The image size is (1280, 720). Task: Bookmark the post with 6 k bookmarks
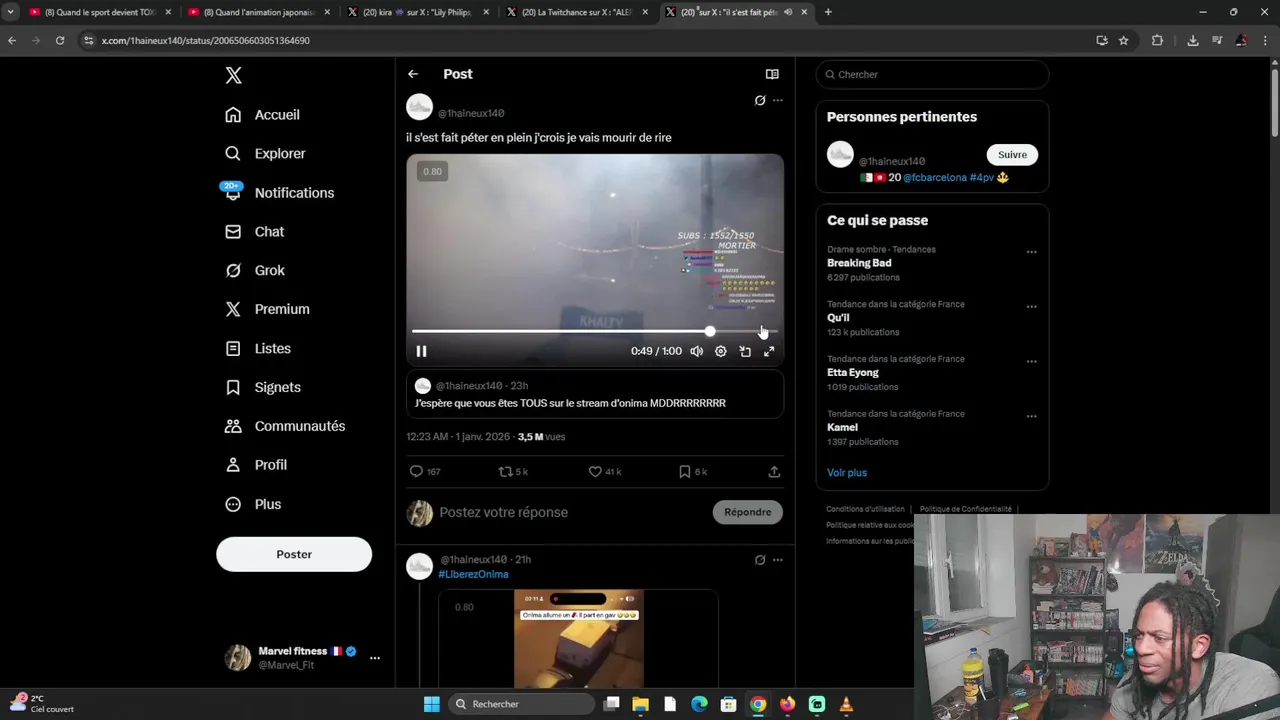(x=685, y=472)
